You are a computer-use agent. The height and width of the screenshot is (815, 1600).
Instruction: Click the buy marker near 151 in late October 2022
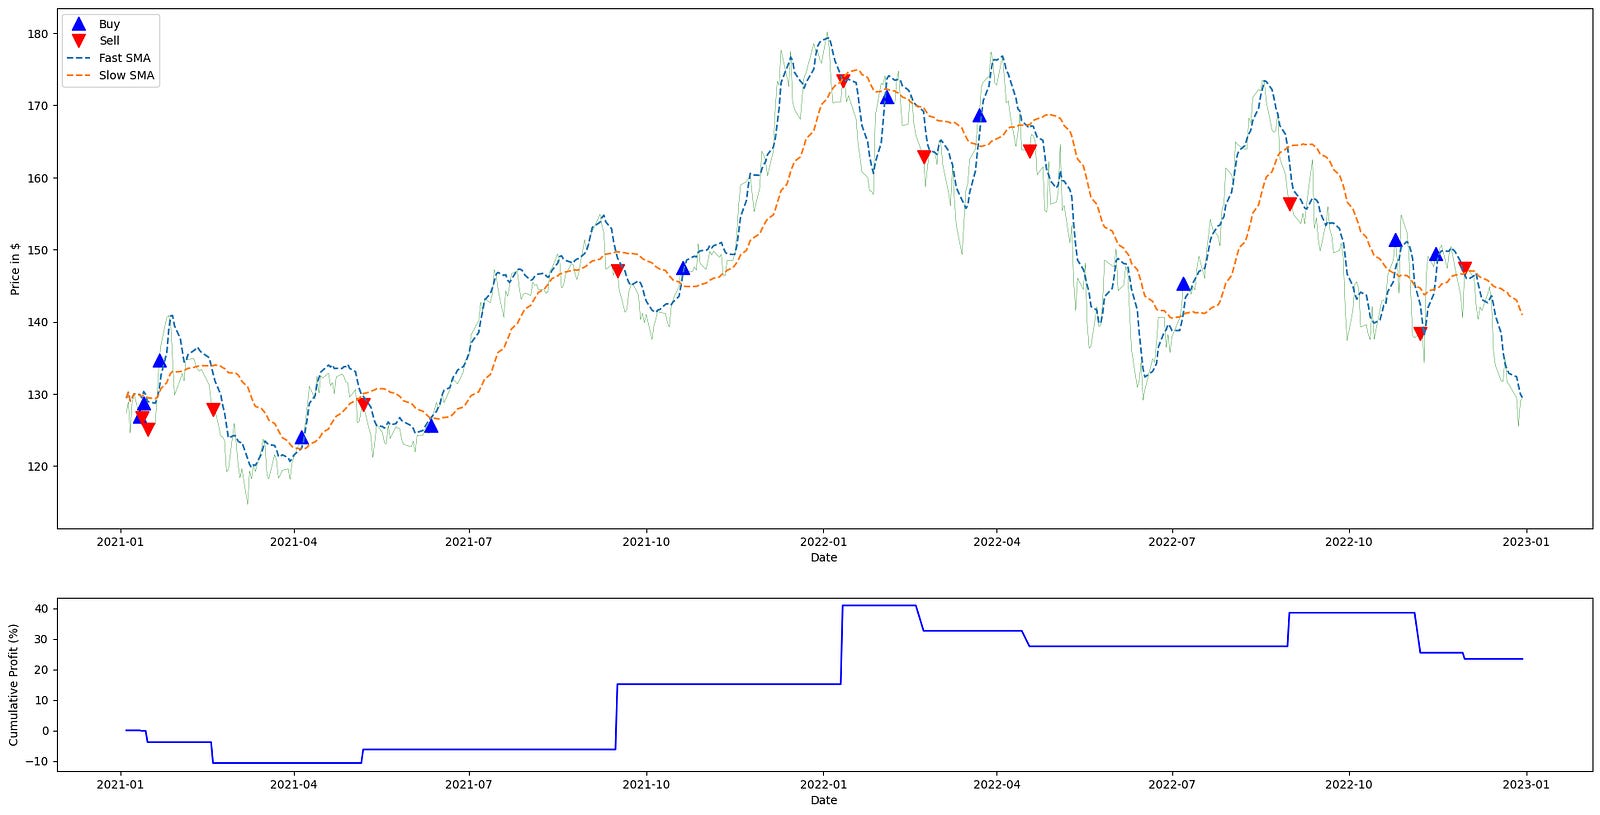click(1396, 240)
